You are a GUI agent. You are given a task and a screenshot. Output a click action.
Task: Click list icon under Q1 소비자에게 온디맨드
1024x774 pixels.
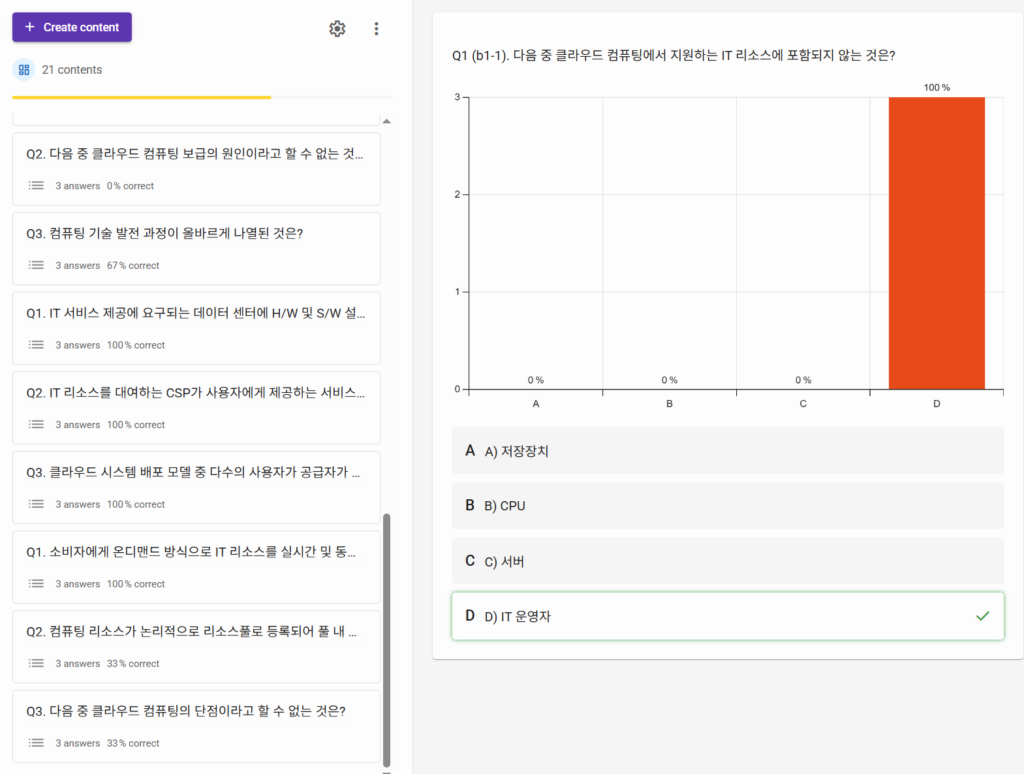click(x=36, y=584)
